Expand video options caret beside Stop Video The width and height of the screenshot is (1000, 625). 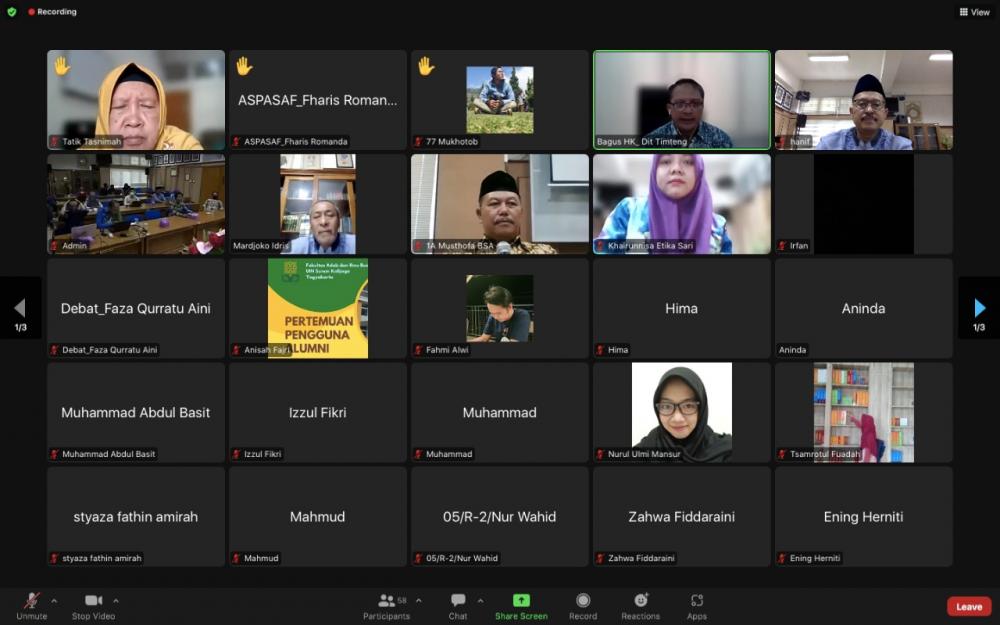116,601
